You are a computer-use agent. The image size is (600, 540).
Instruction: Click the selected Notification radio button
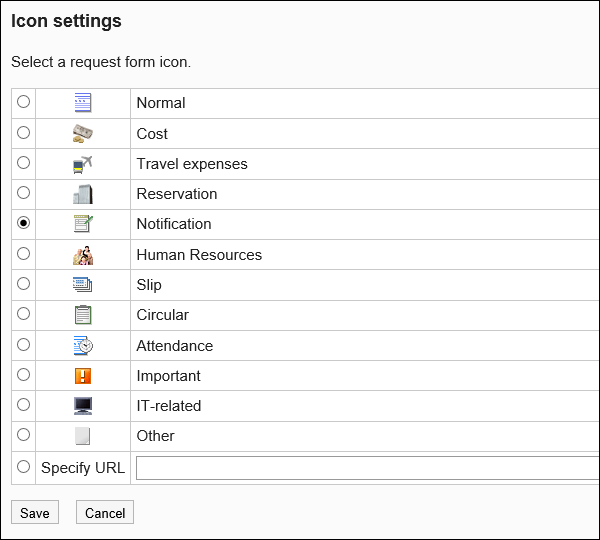coord(23,223)
